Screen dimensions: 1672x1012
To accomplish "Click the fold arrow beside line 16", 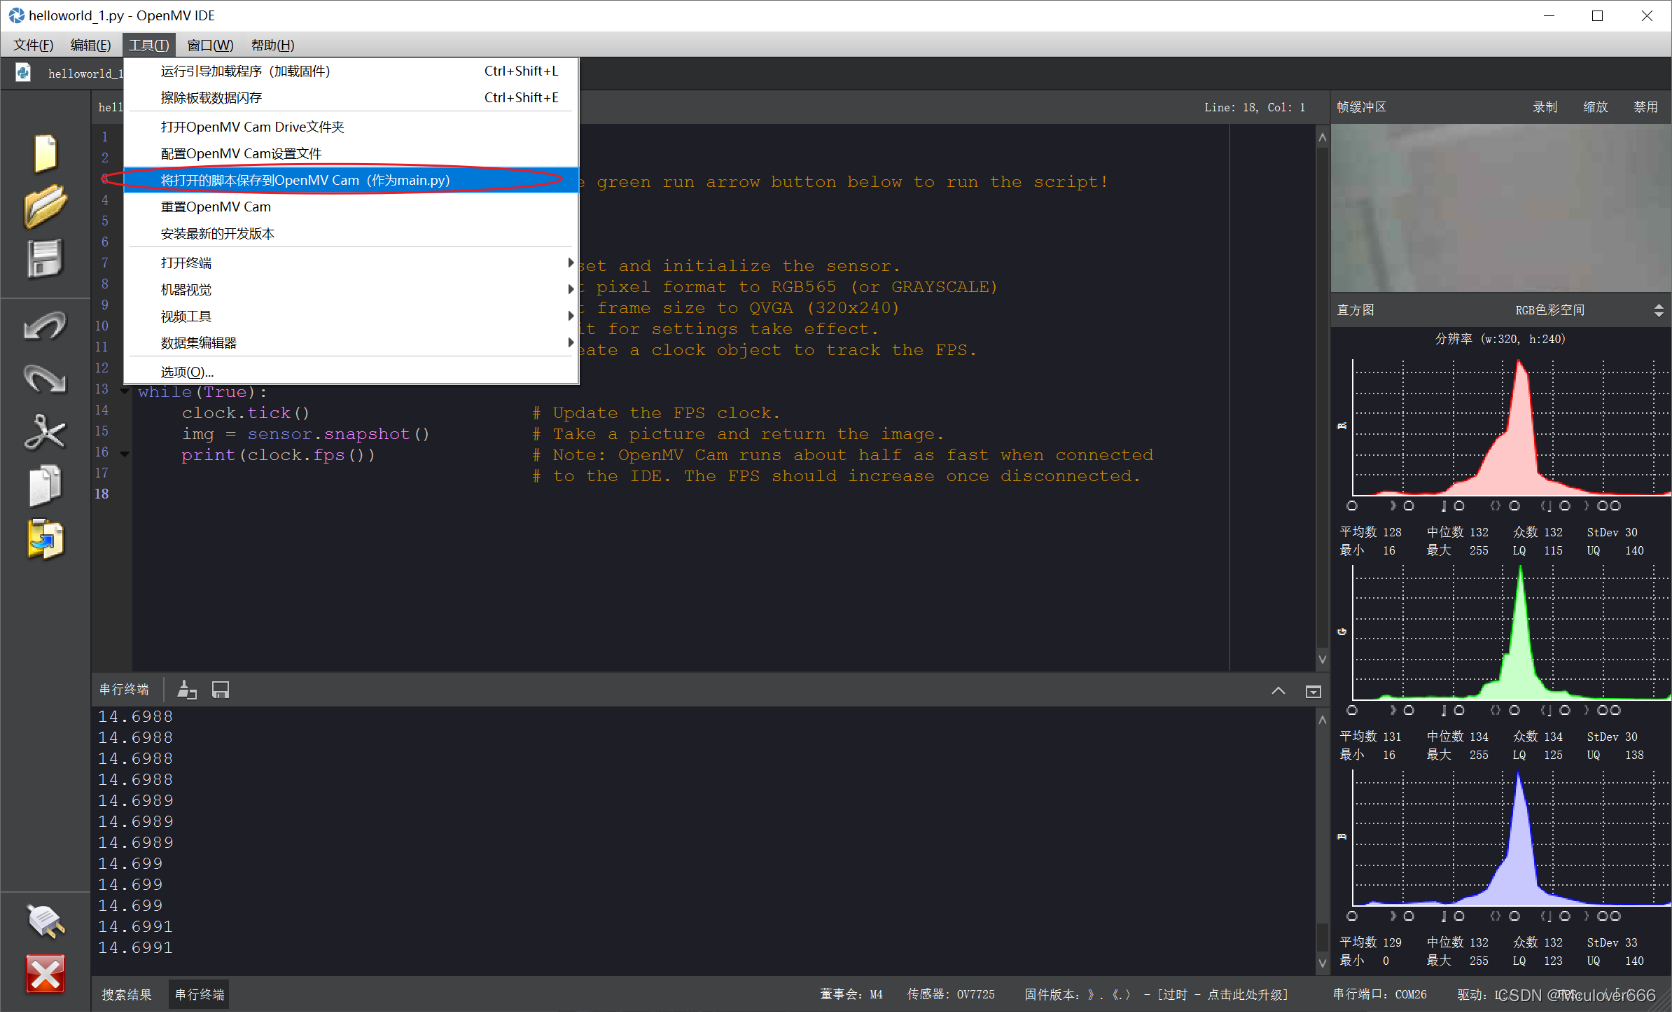I will (x=125, y=454).
